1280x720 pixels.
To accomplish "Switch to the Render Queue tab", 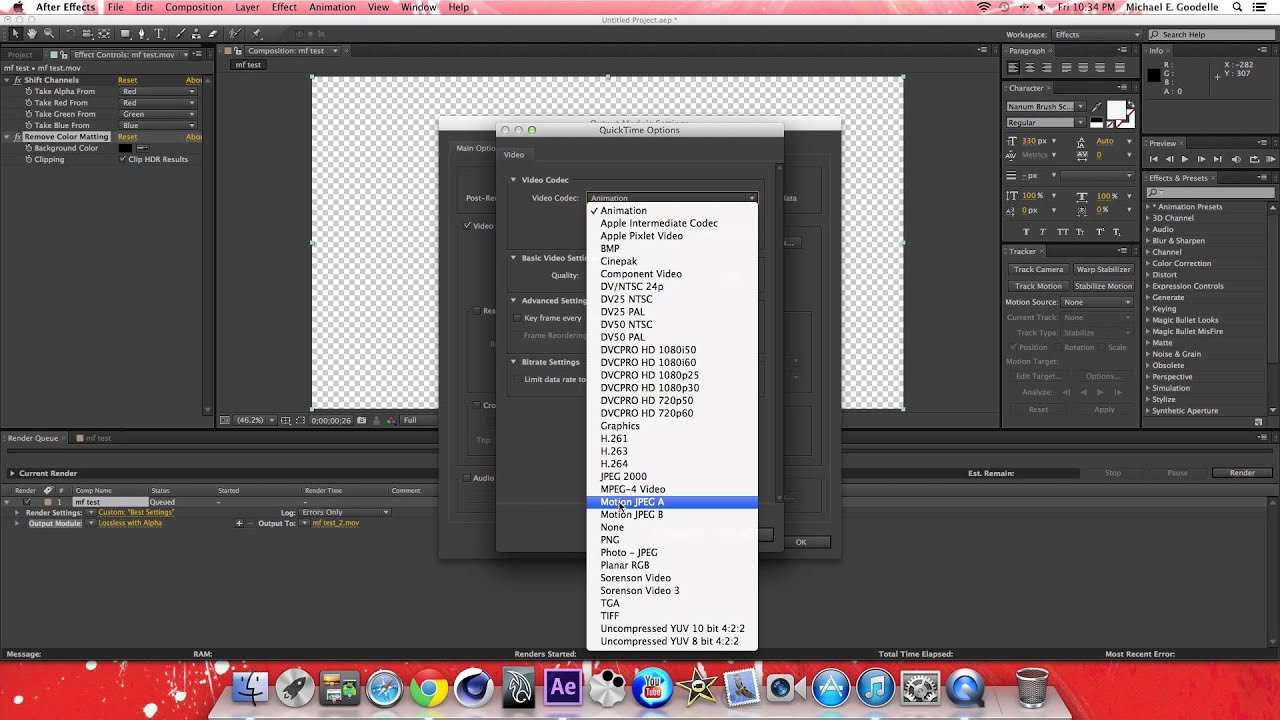I will coord(33,438).
